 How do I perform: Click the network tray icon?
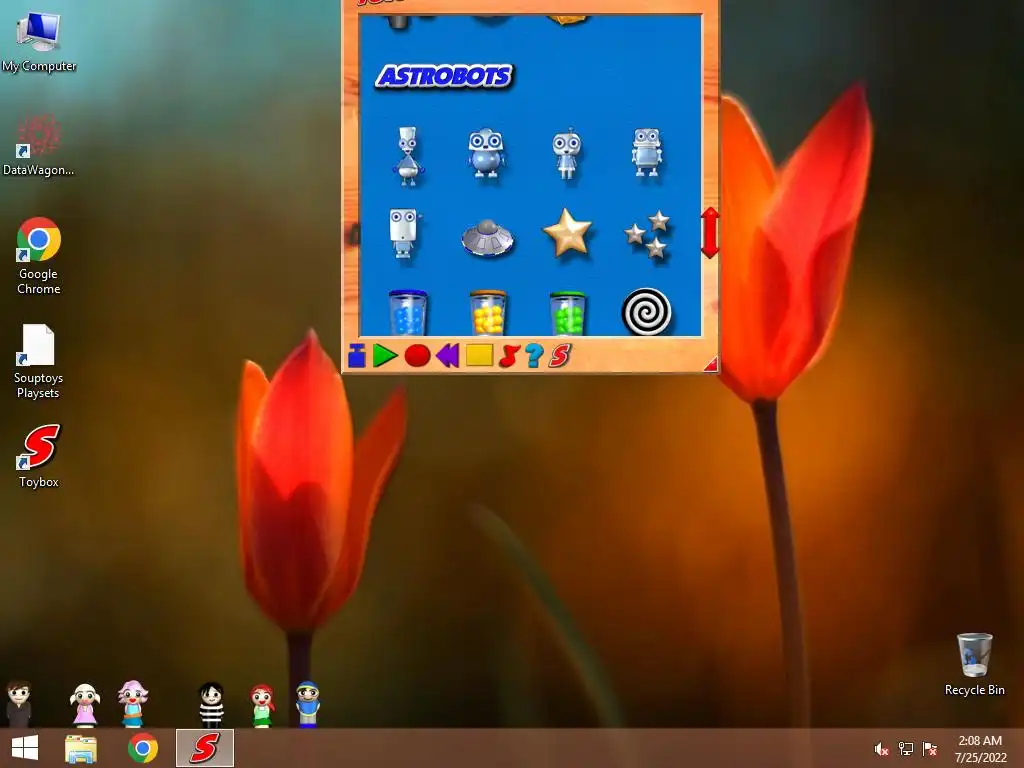906,749
